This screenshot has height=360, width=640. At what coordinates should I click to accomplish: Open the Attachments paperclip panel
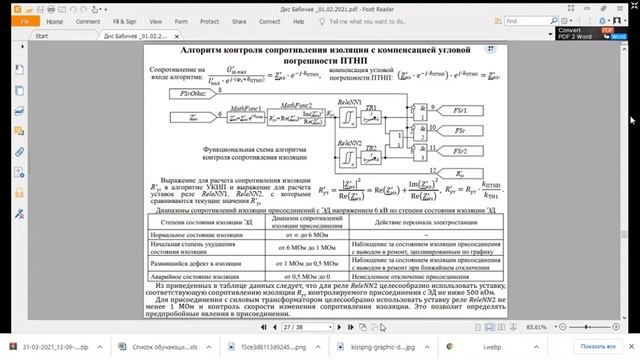[x=19, y=152]
